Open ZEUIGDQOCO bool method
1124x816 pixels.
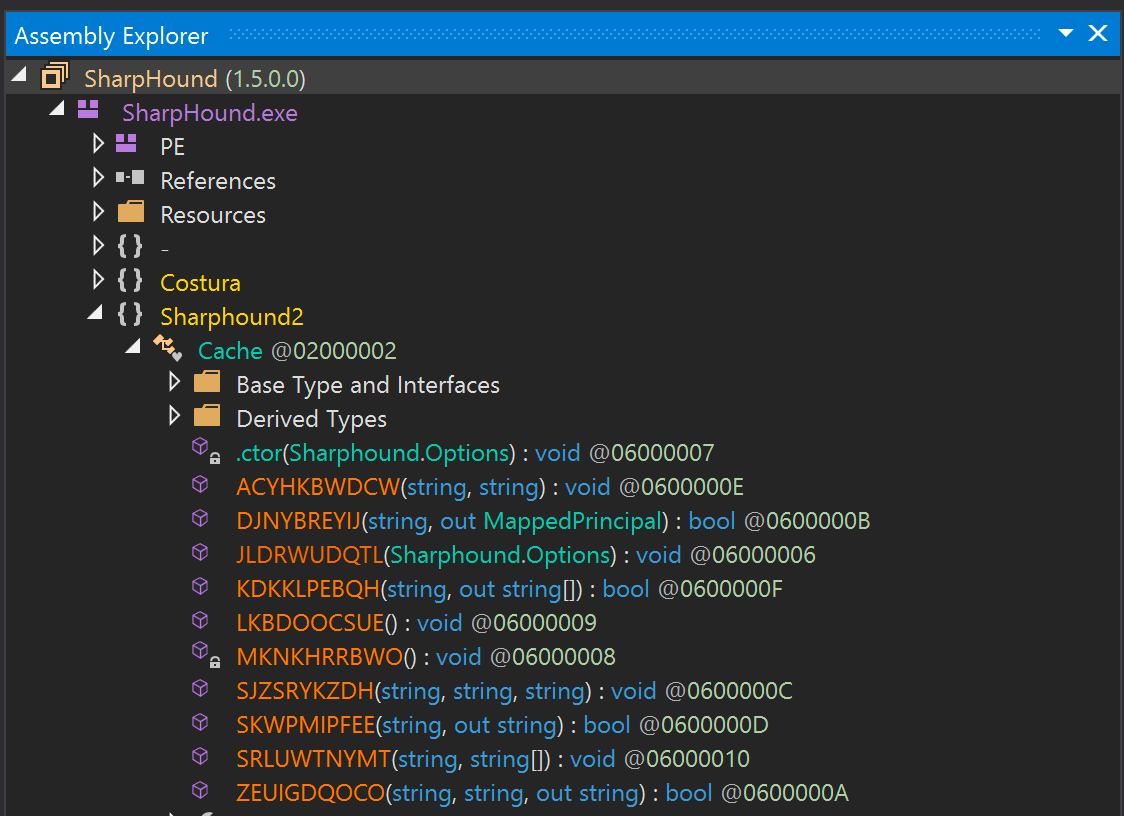click(x=543, y=792)
